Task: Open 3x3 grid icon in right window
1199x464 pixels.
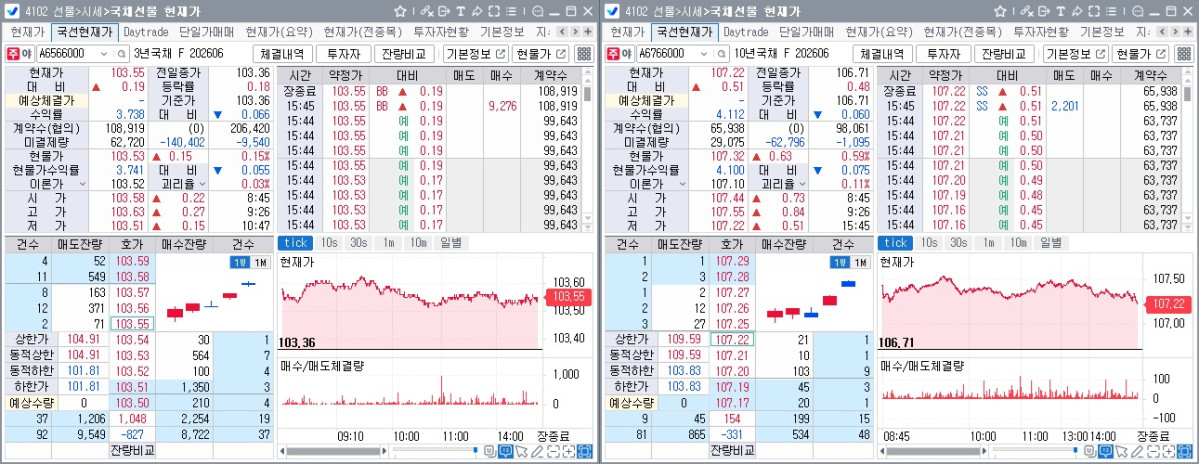Action: click(1184, 54)
